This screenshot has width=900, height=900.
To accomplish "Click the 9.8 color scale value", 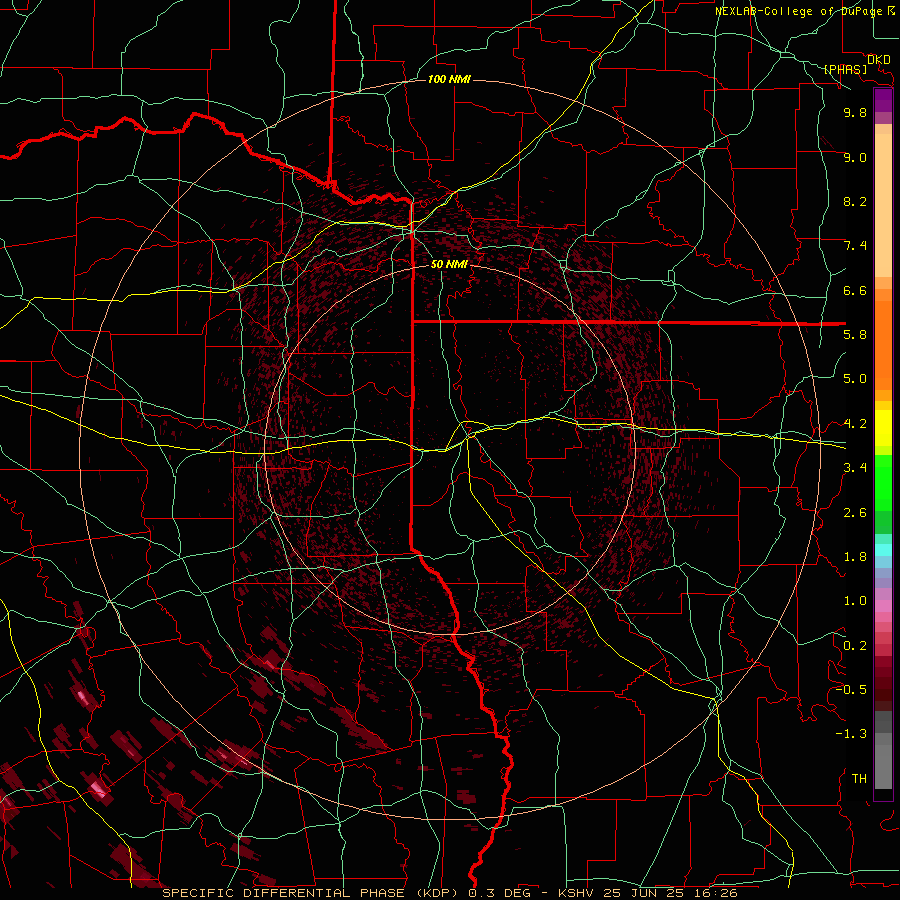I will 855,112.
